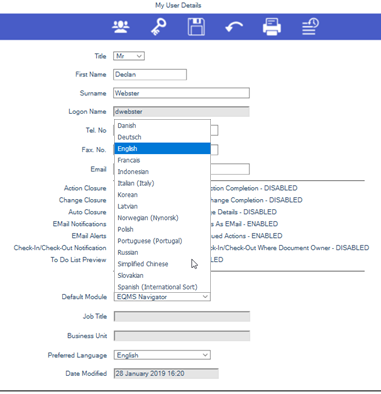Screen dimensions: 381x394
Task: Choose Korean from the list
Action: pyautogui.click(x=162, y=195)
